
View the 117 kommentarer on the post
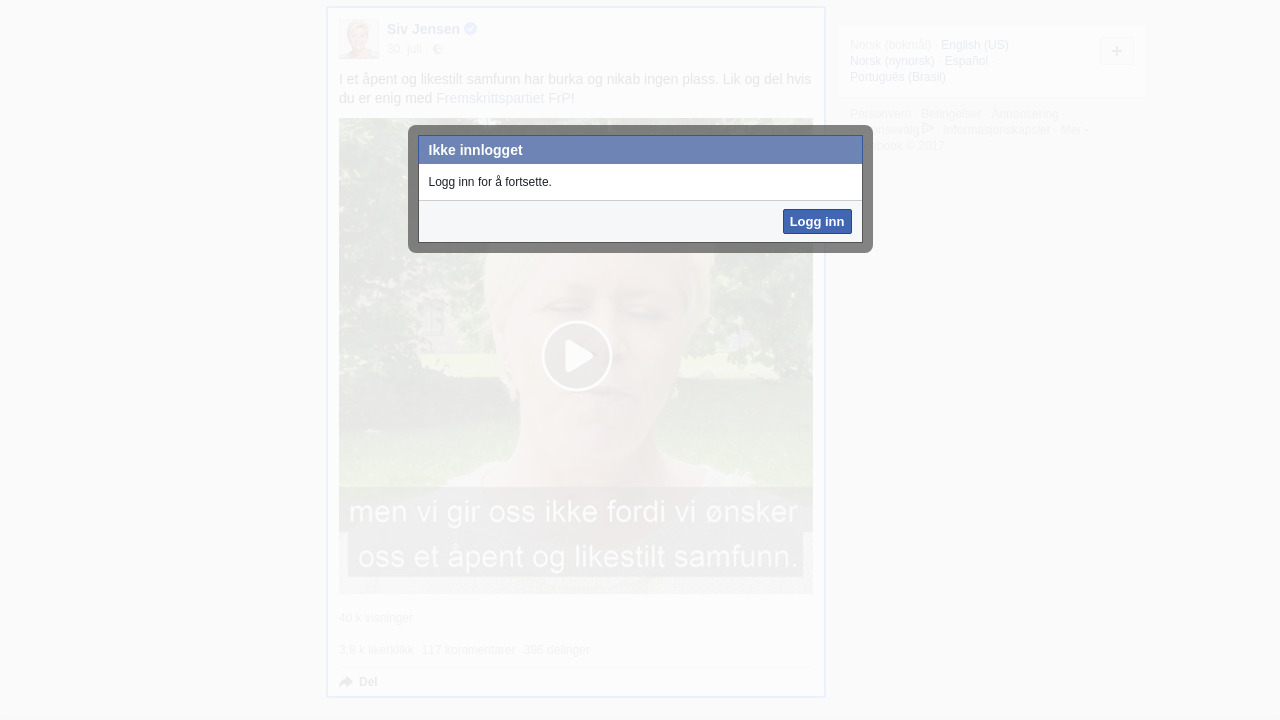tap(468, 650)
